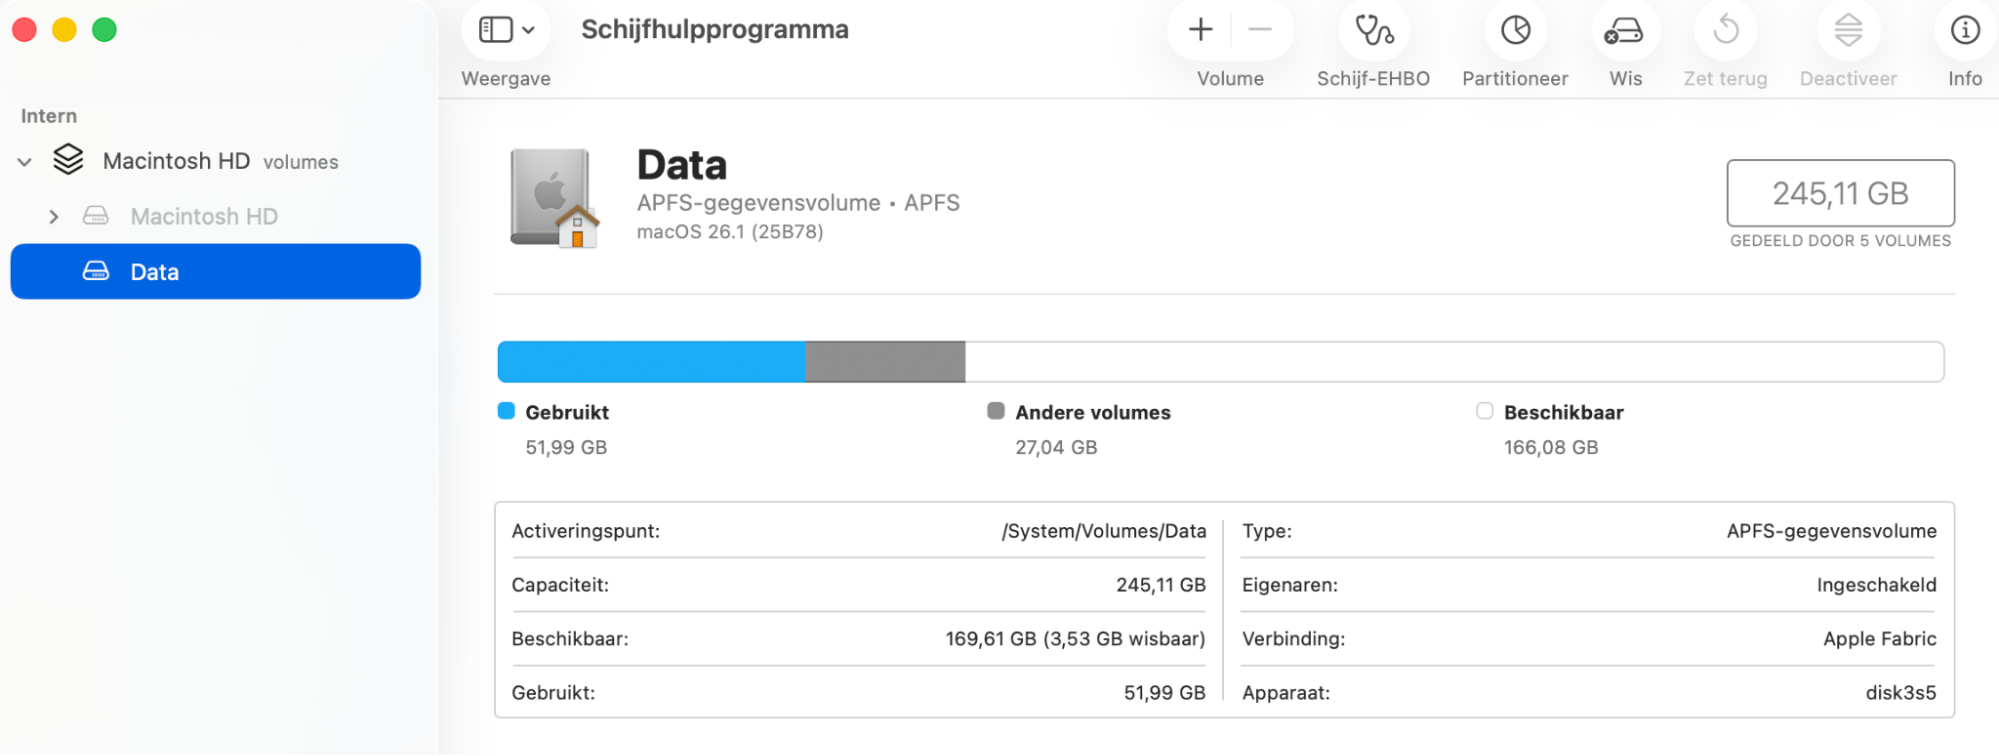Run Schijf-EHBO first aid stethoscope icon
This screenshot has height=756, width=1999.
click(1374, 31)
